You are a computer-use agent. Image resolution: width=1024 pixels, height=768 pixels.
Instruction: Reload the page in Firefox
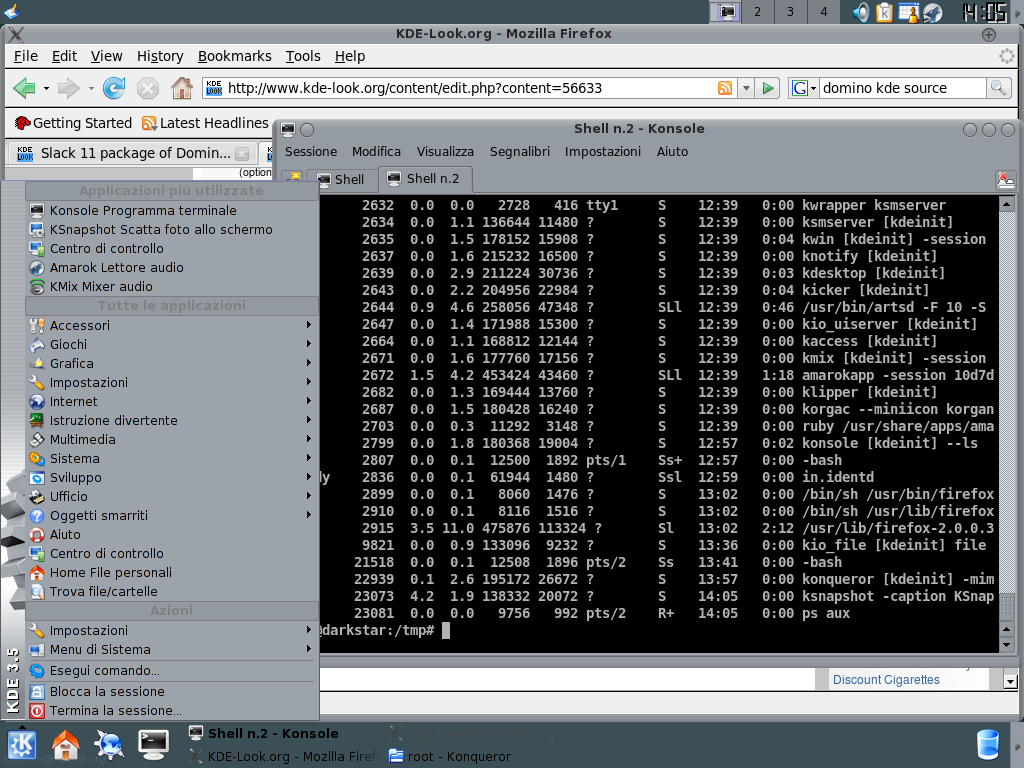[114, 88]
